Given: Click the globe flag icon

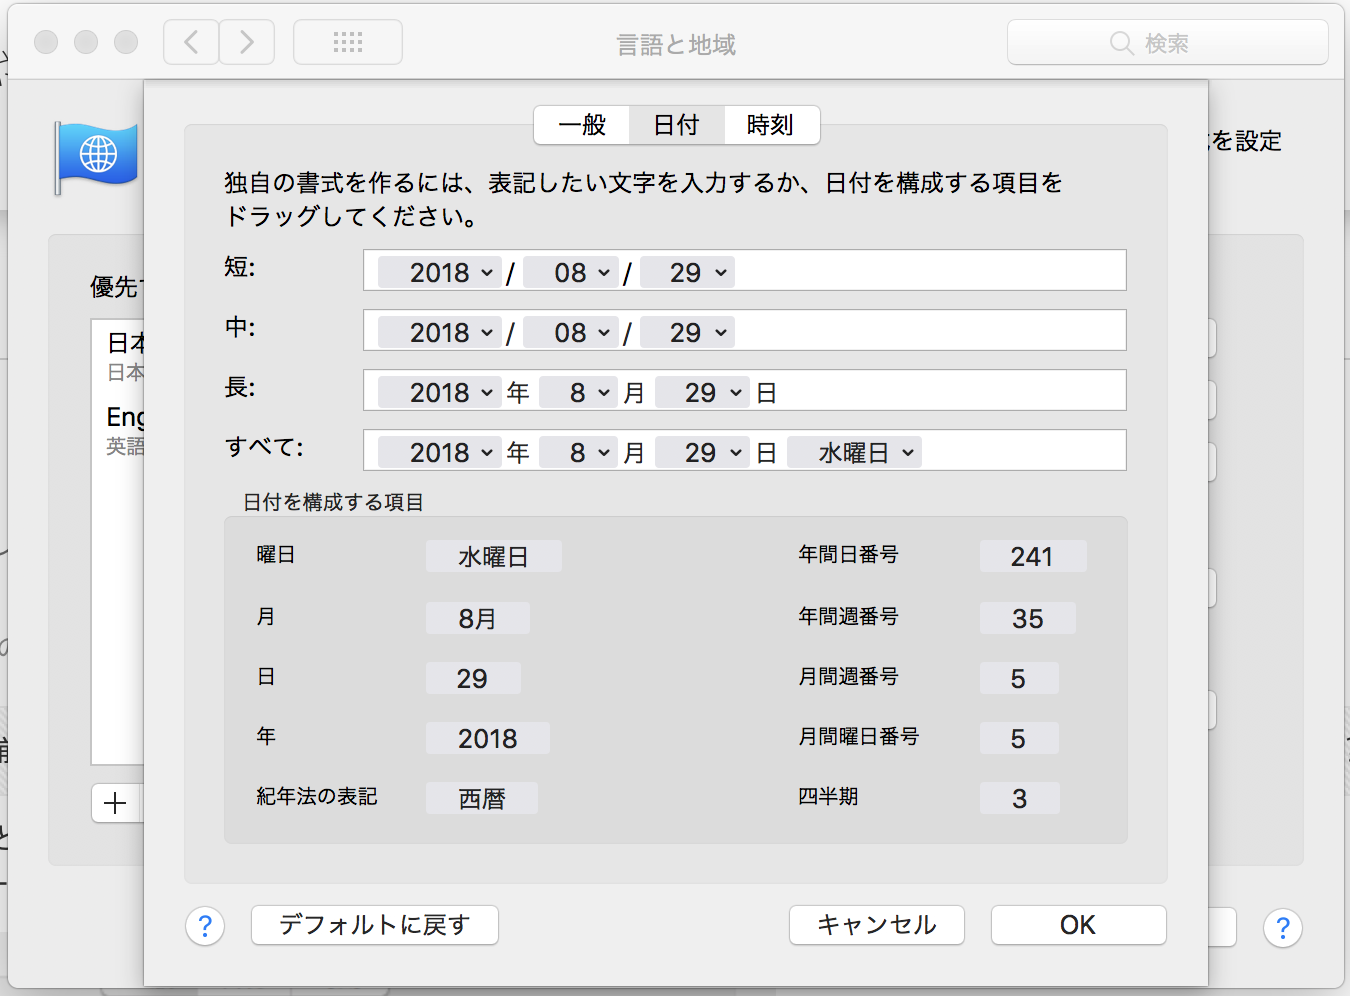Looking at the screenshot, I should 98,155.
